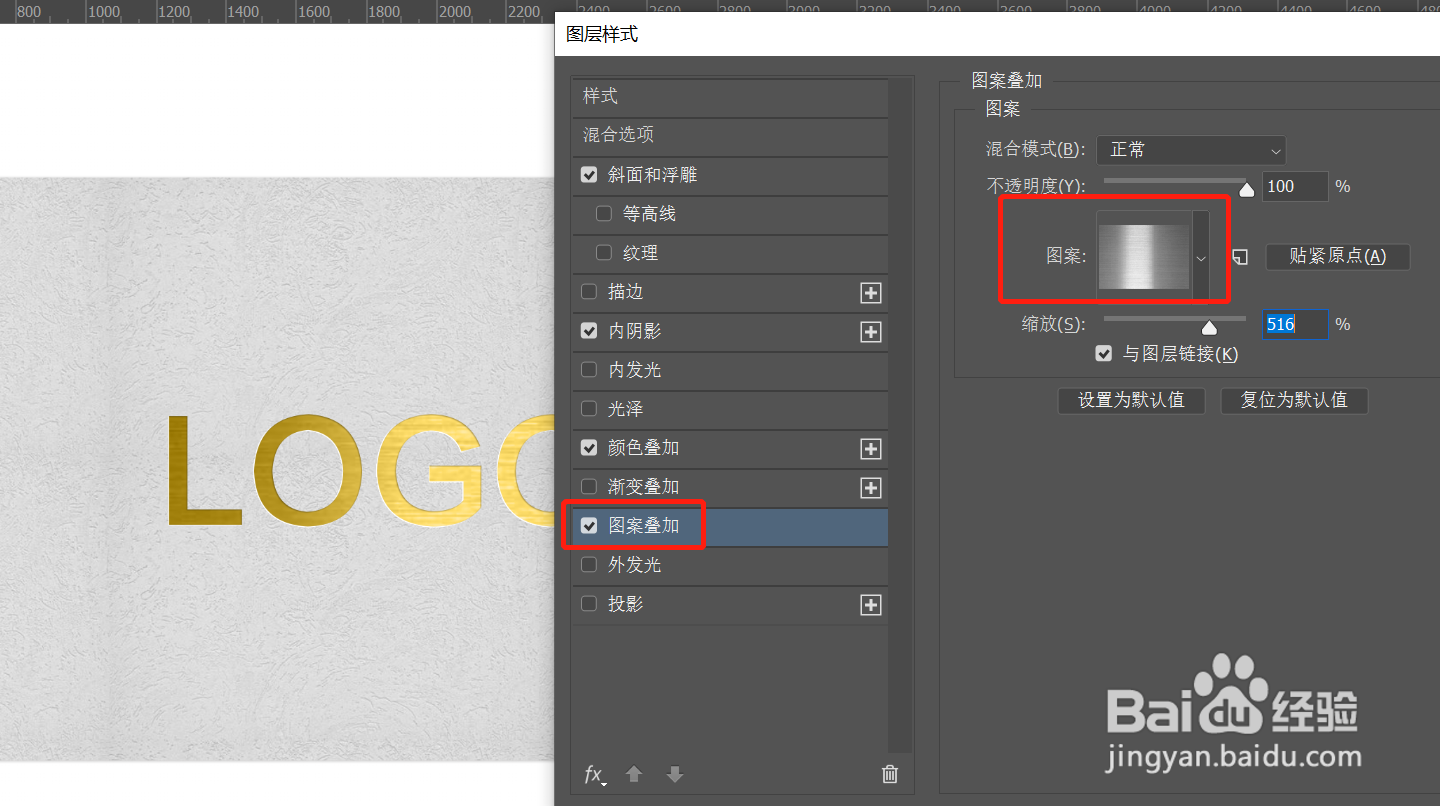Adjust the 不透明度 slider handle
This screenshot has width=1440, height=806.
(1246, 190)
